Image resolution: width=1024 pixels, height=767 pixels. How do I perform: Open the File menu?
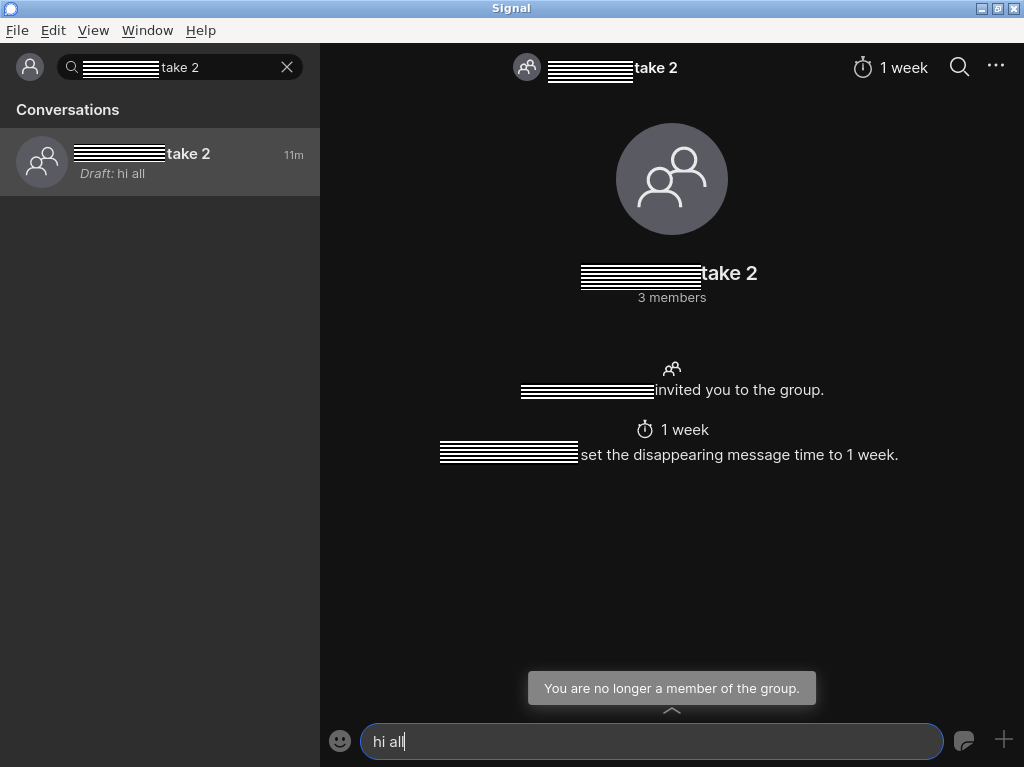[17, 31]
